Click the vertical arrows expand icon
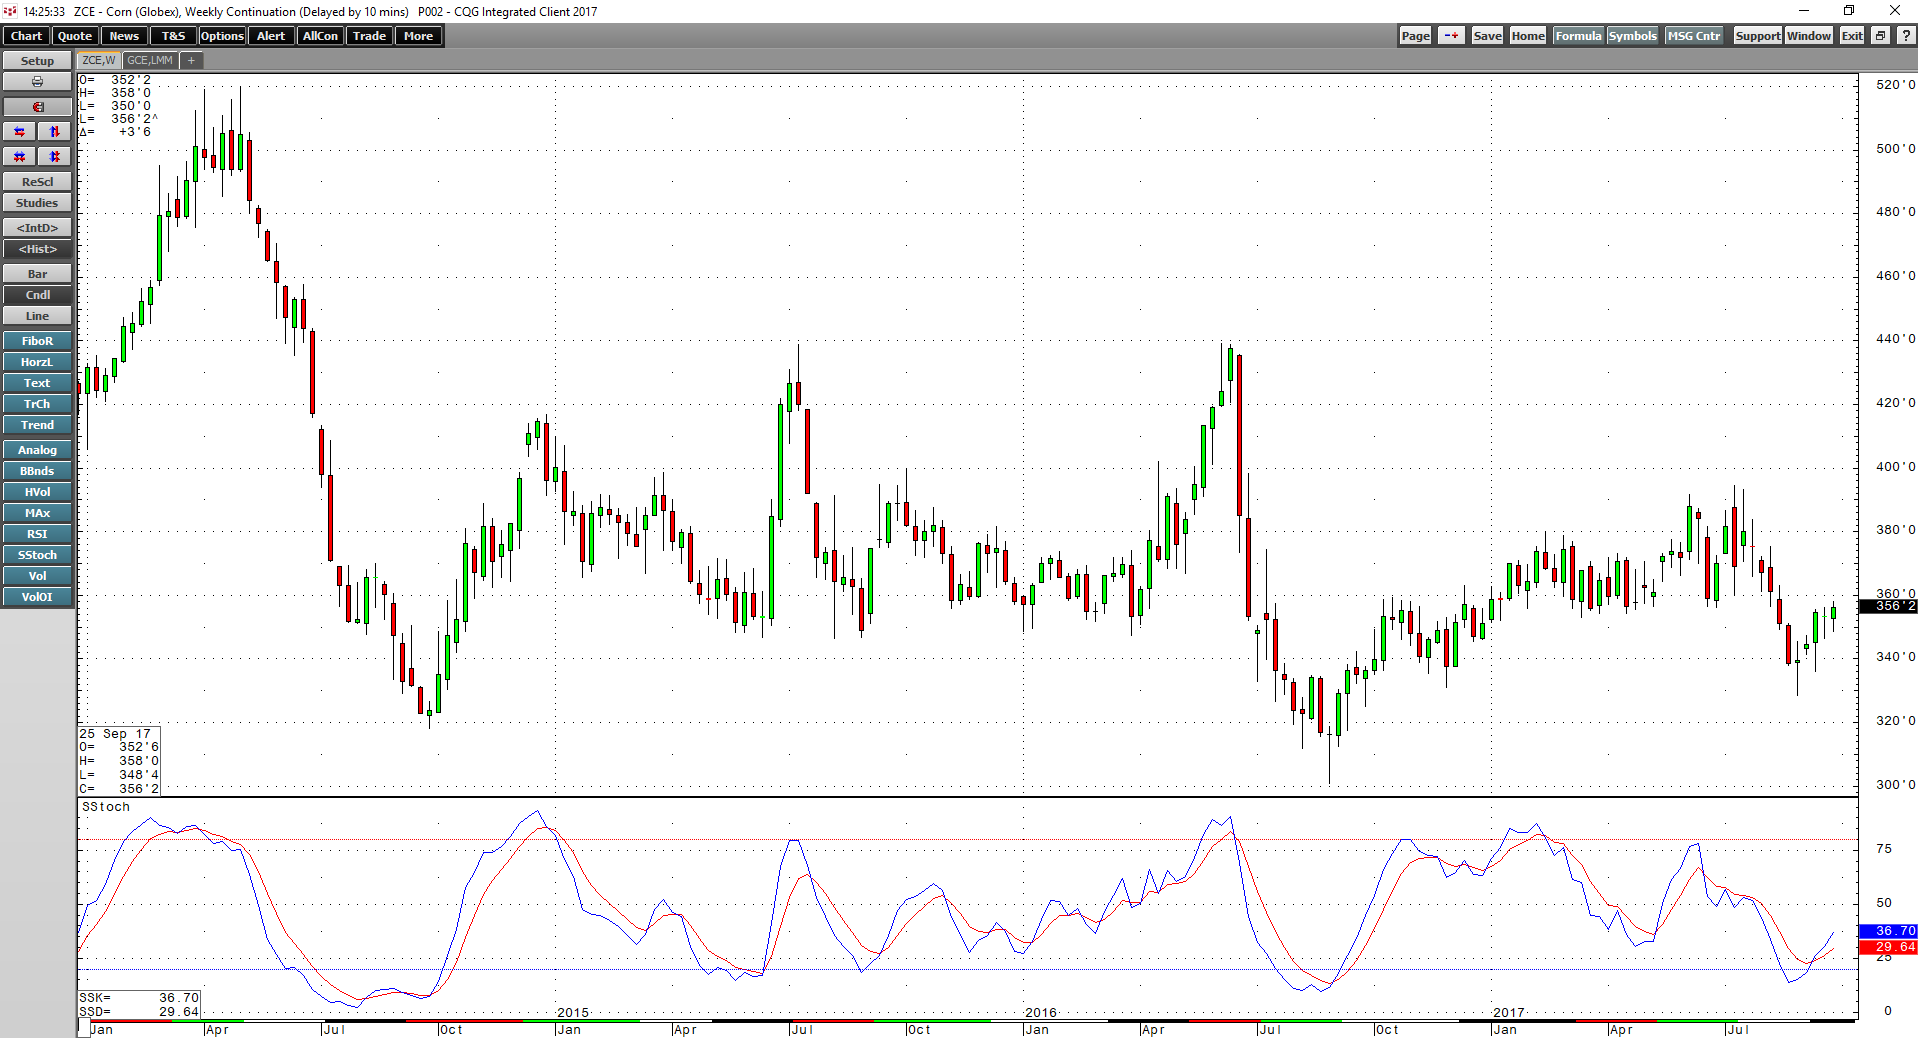Viewport: 1918px width, 1038px height. 55,132
